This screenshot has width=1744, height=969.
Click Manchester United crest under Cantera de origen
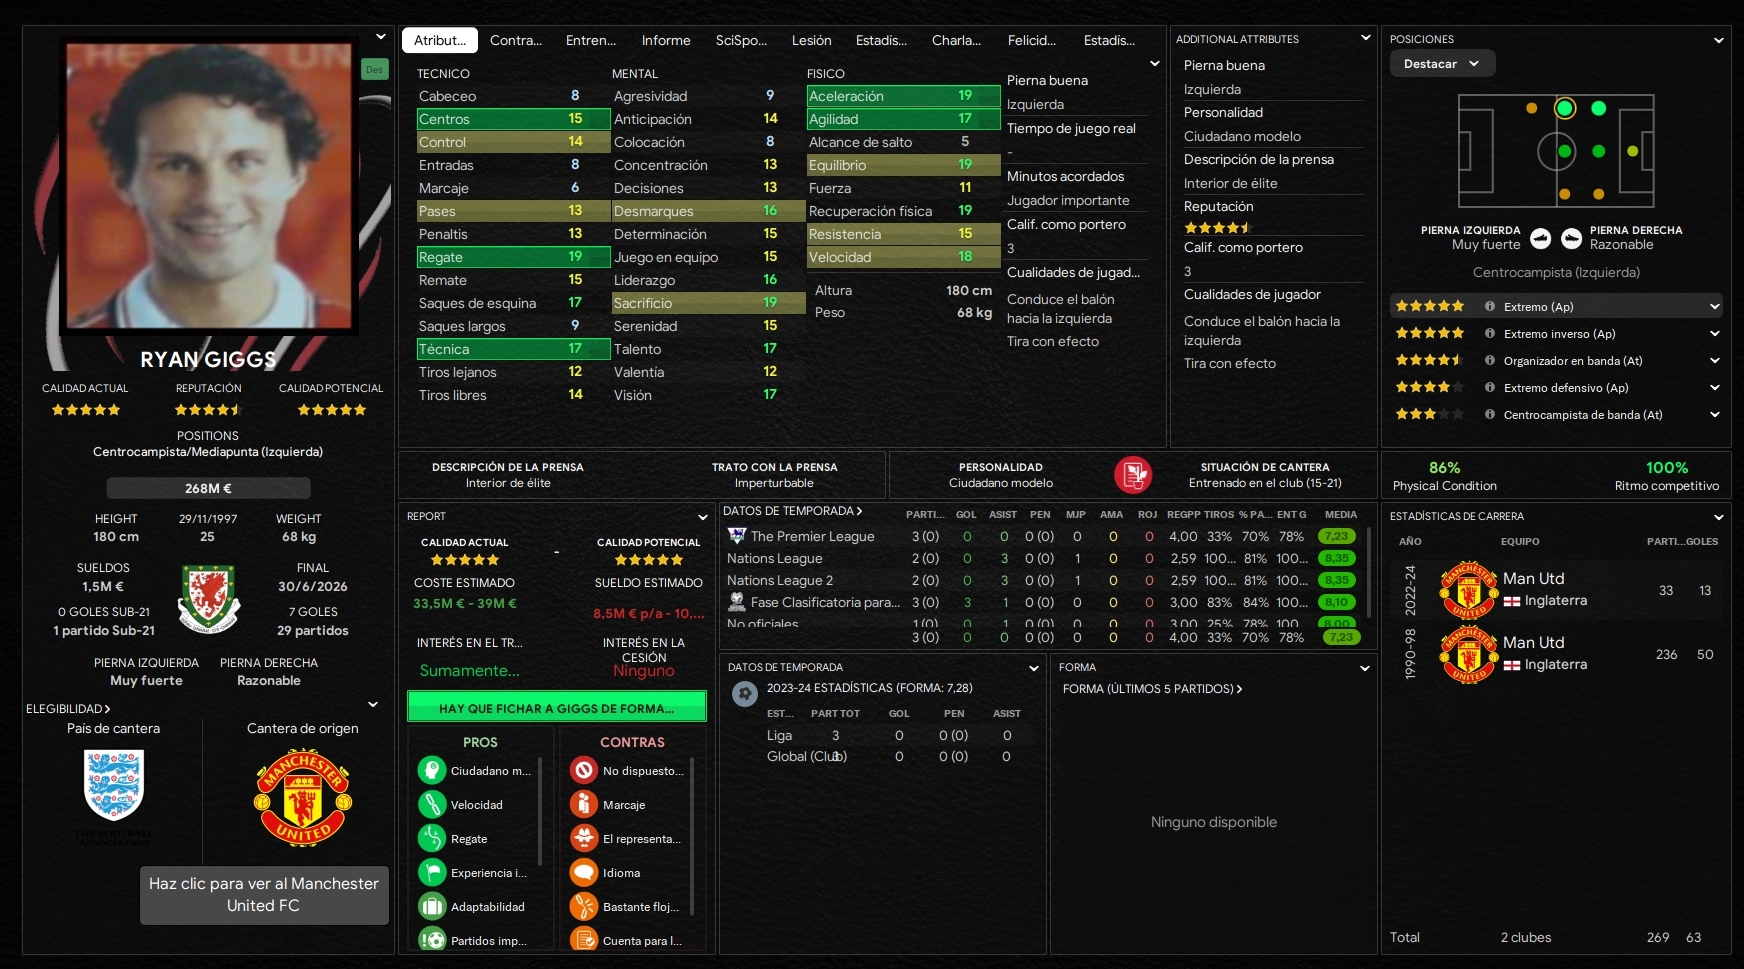tap(303, 797)
